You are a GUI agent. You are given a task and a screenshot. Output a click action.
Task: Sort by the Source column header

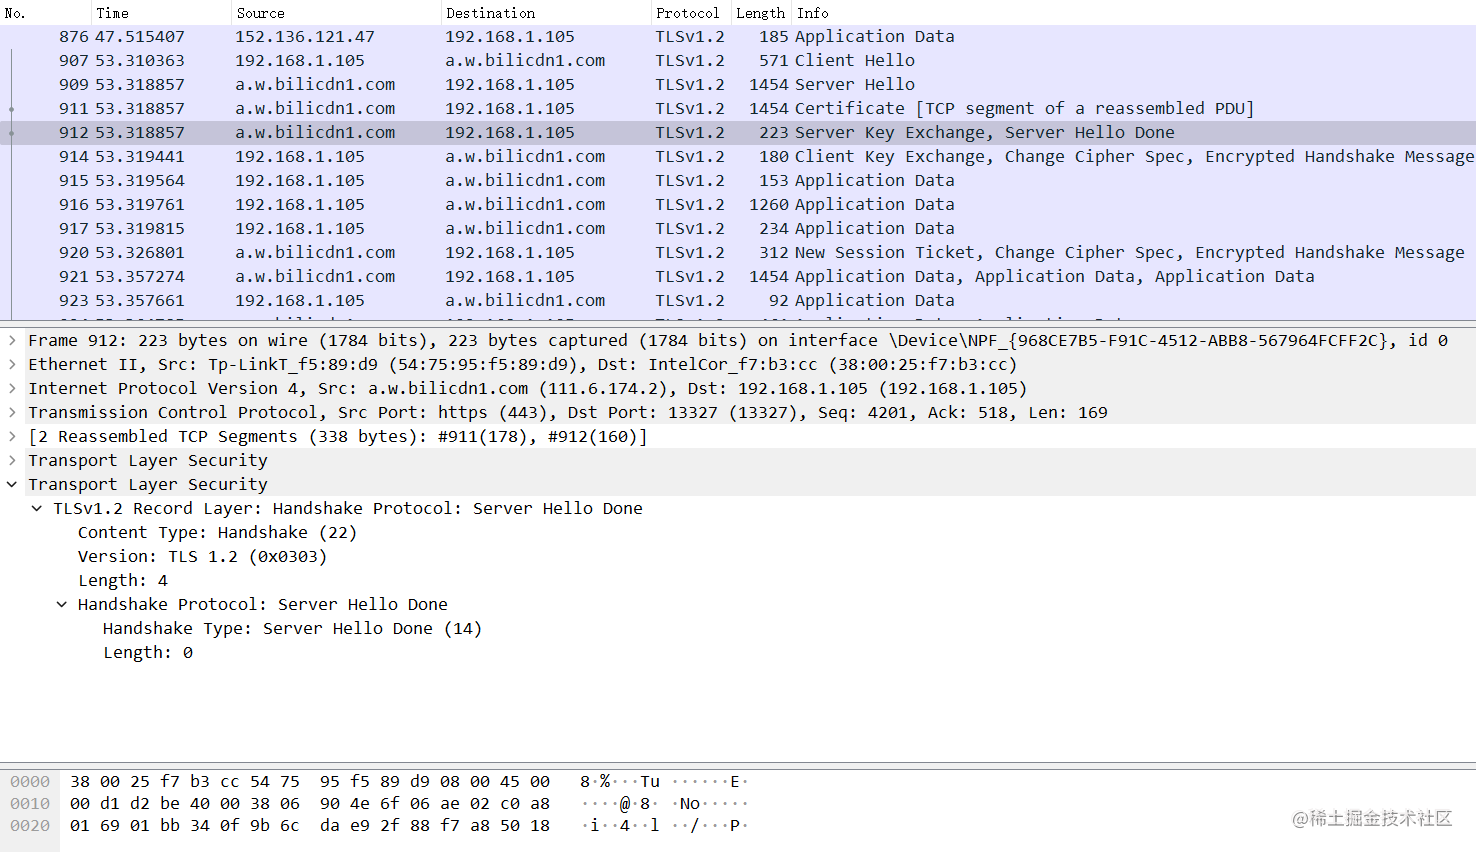click(x=336, y=13)
